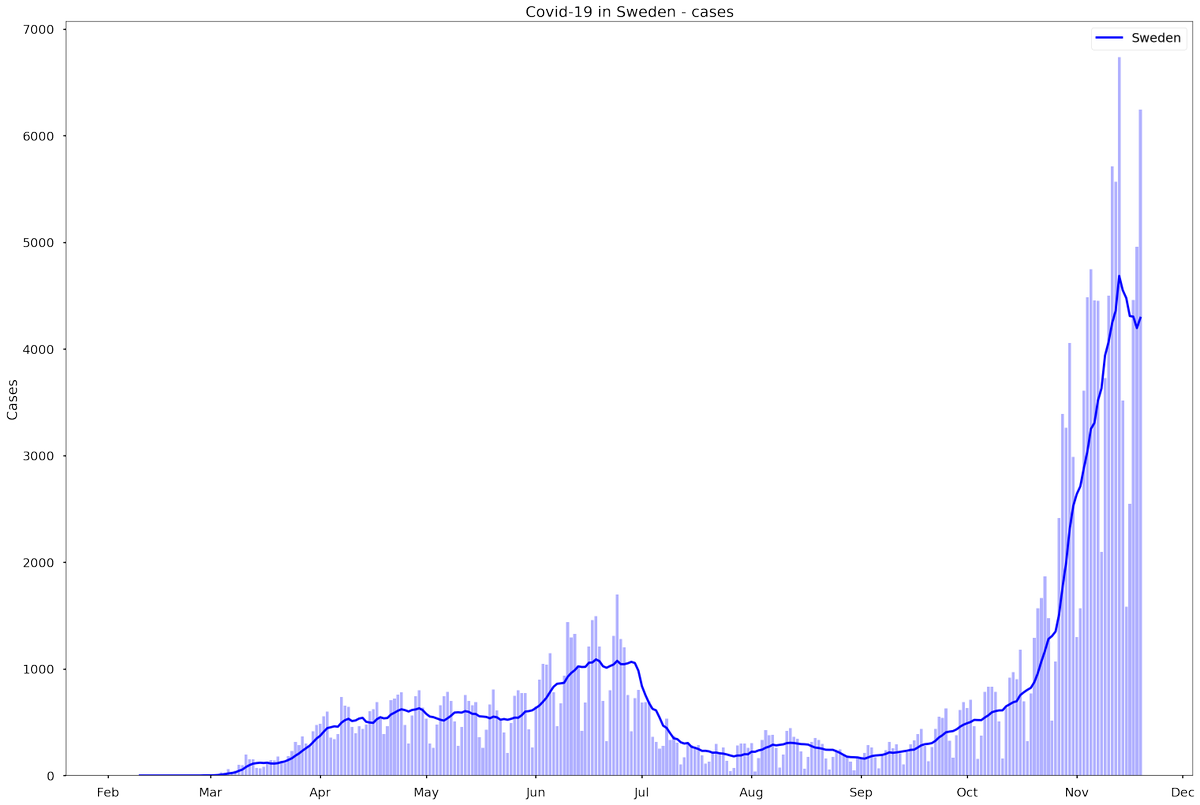
Task: Click the 'Sweden' legend label
Action: click(x=1157, y=39)
